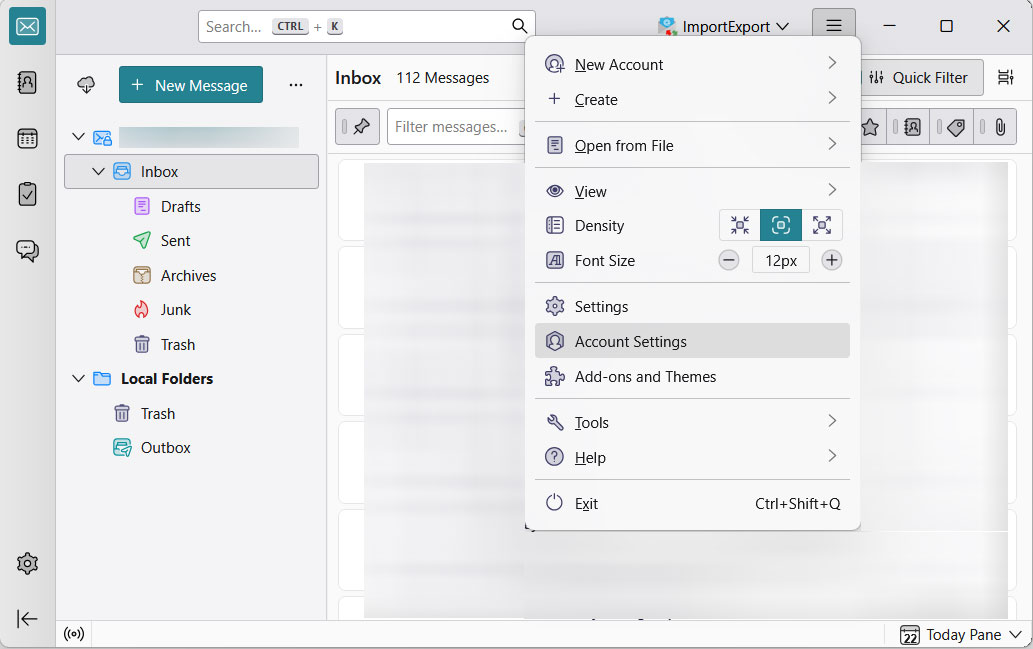Increase font size with plus button
The image size is (1033, 649).
click(831, 260)
